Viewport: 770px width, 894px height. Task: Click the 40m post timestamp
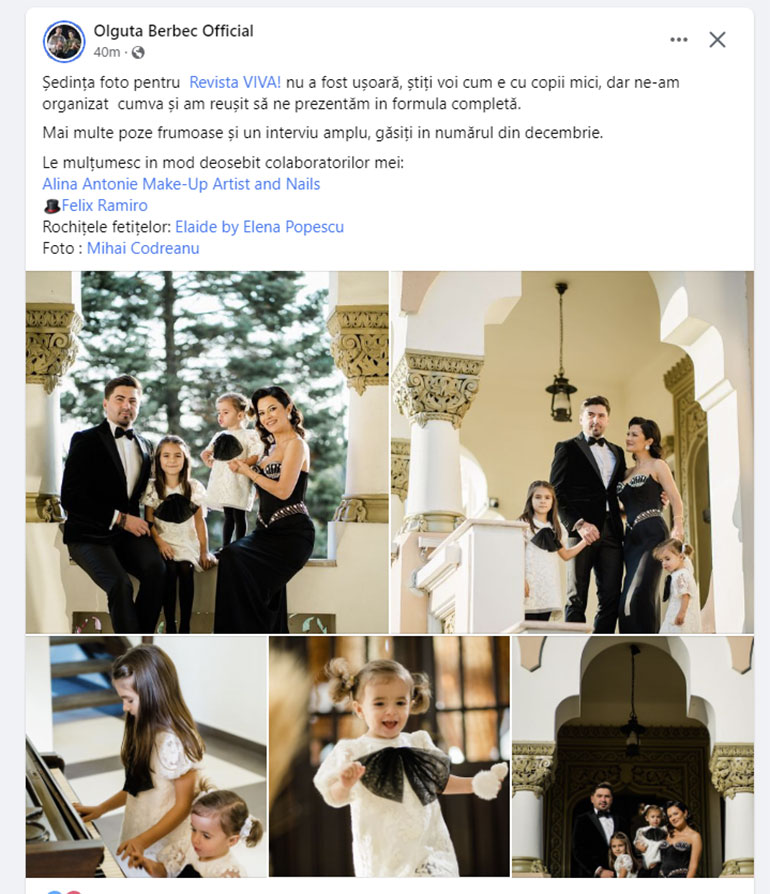(x=107, y=52)
